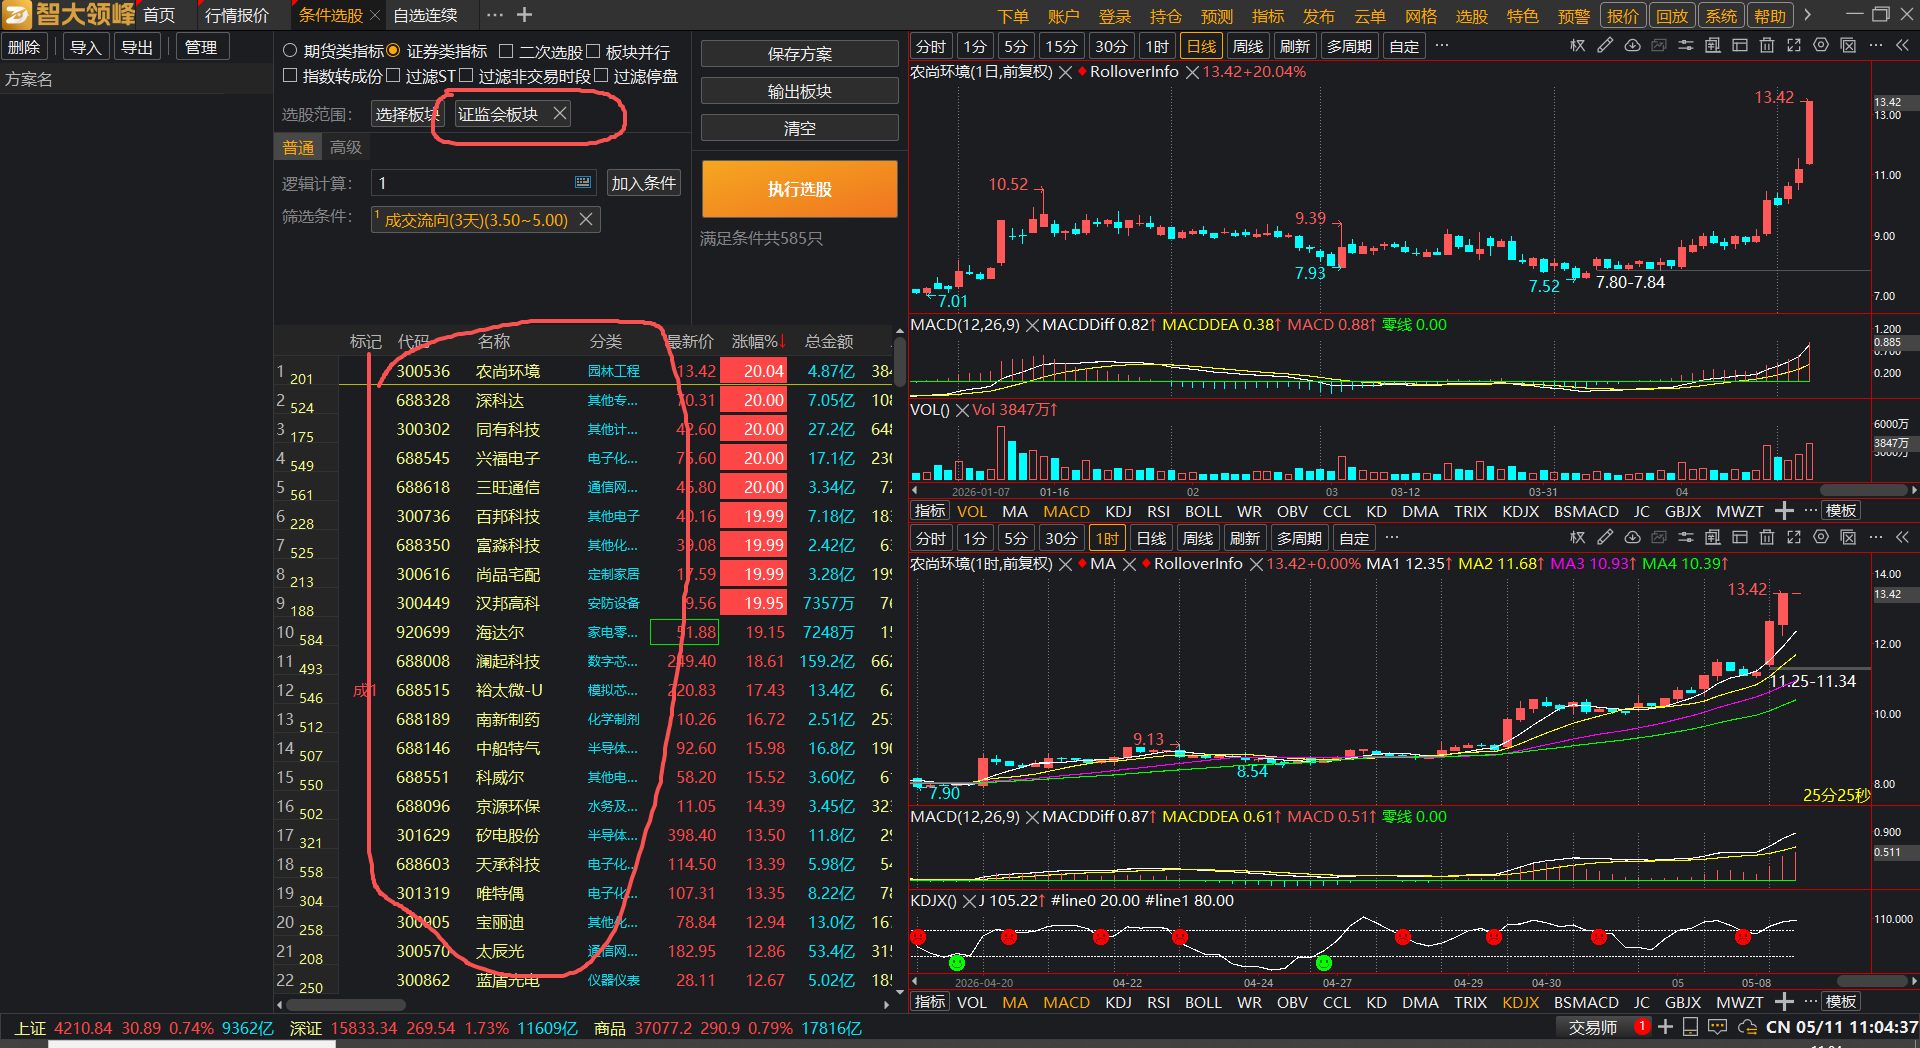The image size is (1920, 1048).
Task: Expand the top menu overflow arrow after 帮助
Action: point(1807,15)
